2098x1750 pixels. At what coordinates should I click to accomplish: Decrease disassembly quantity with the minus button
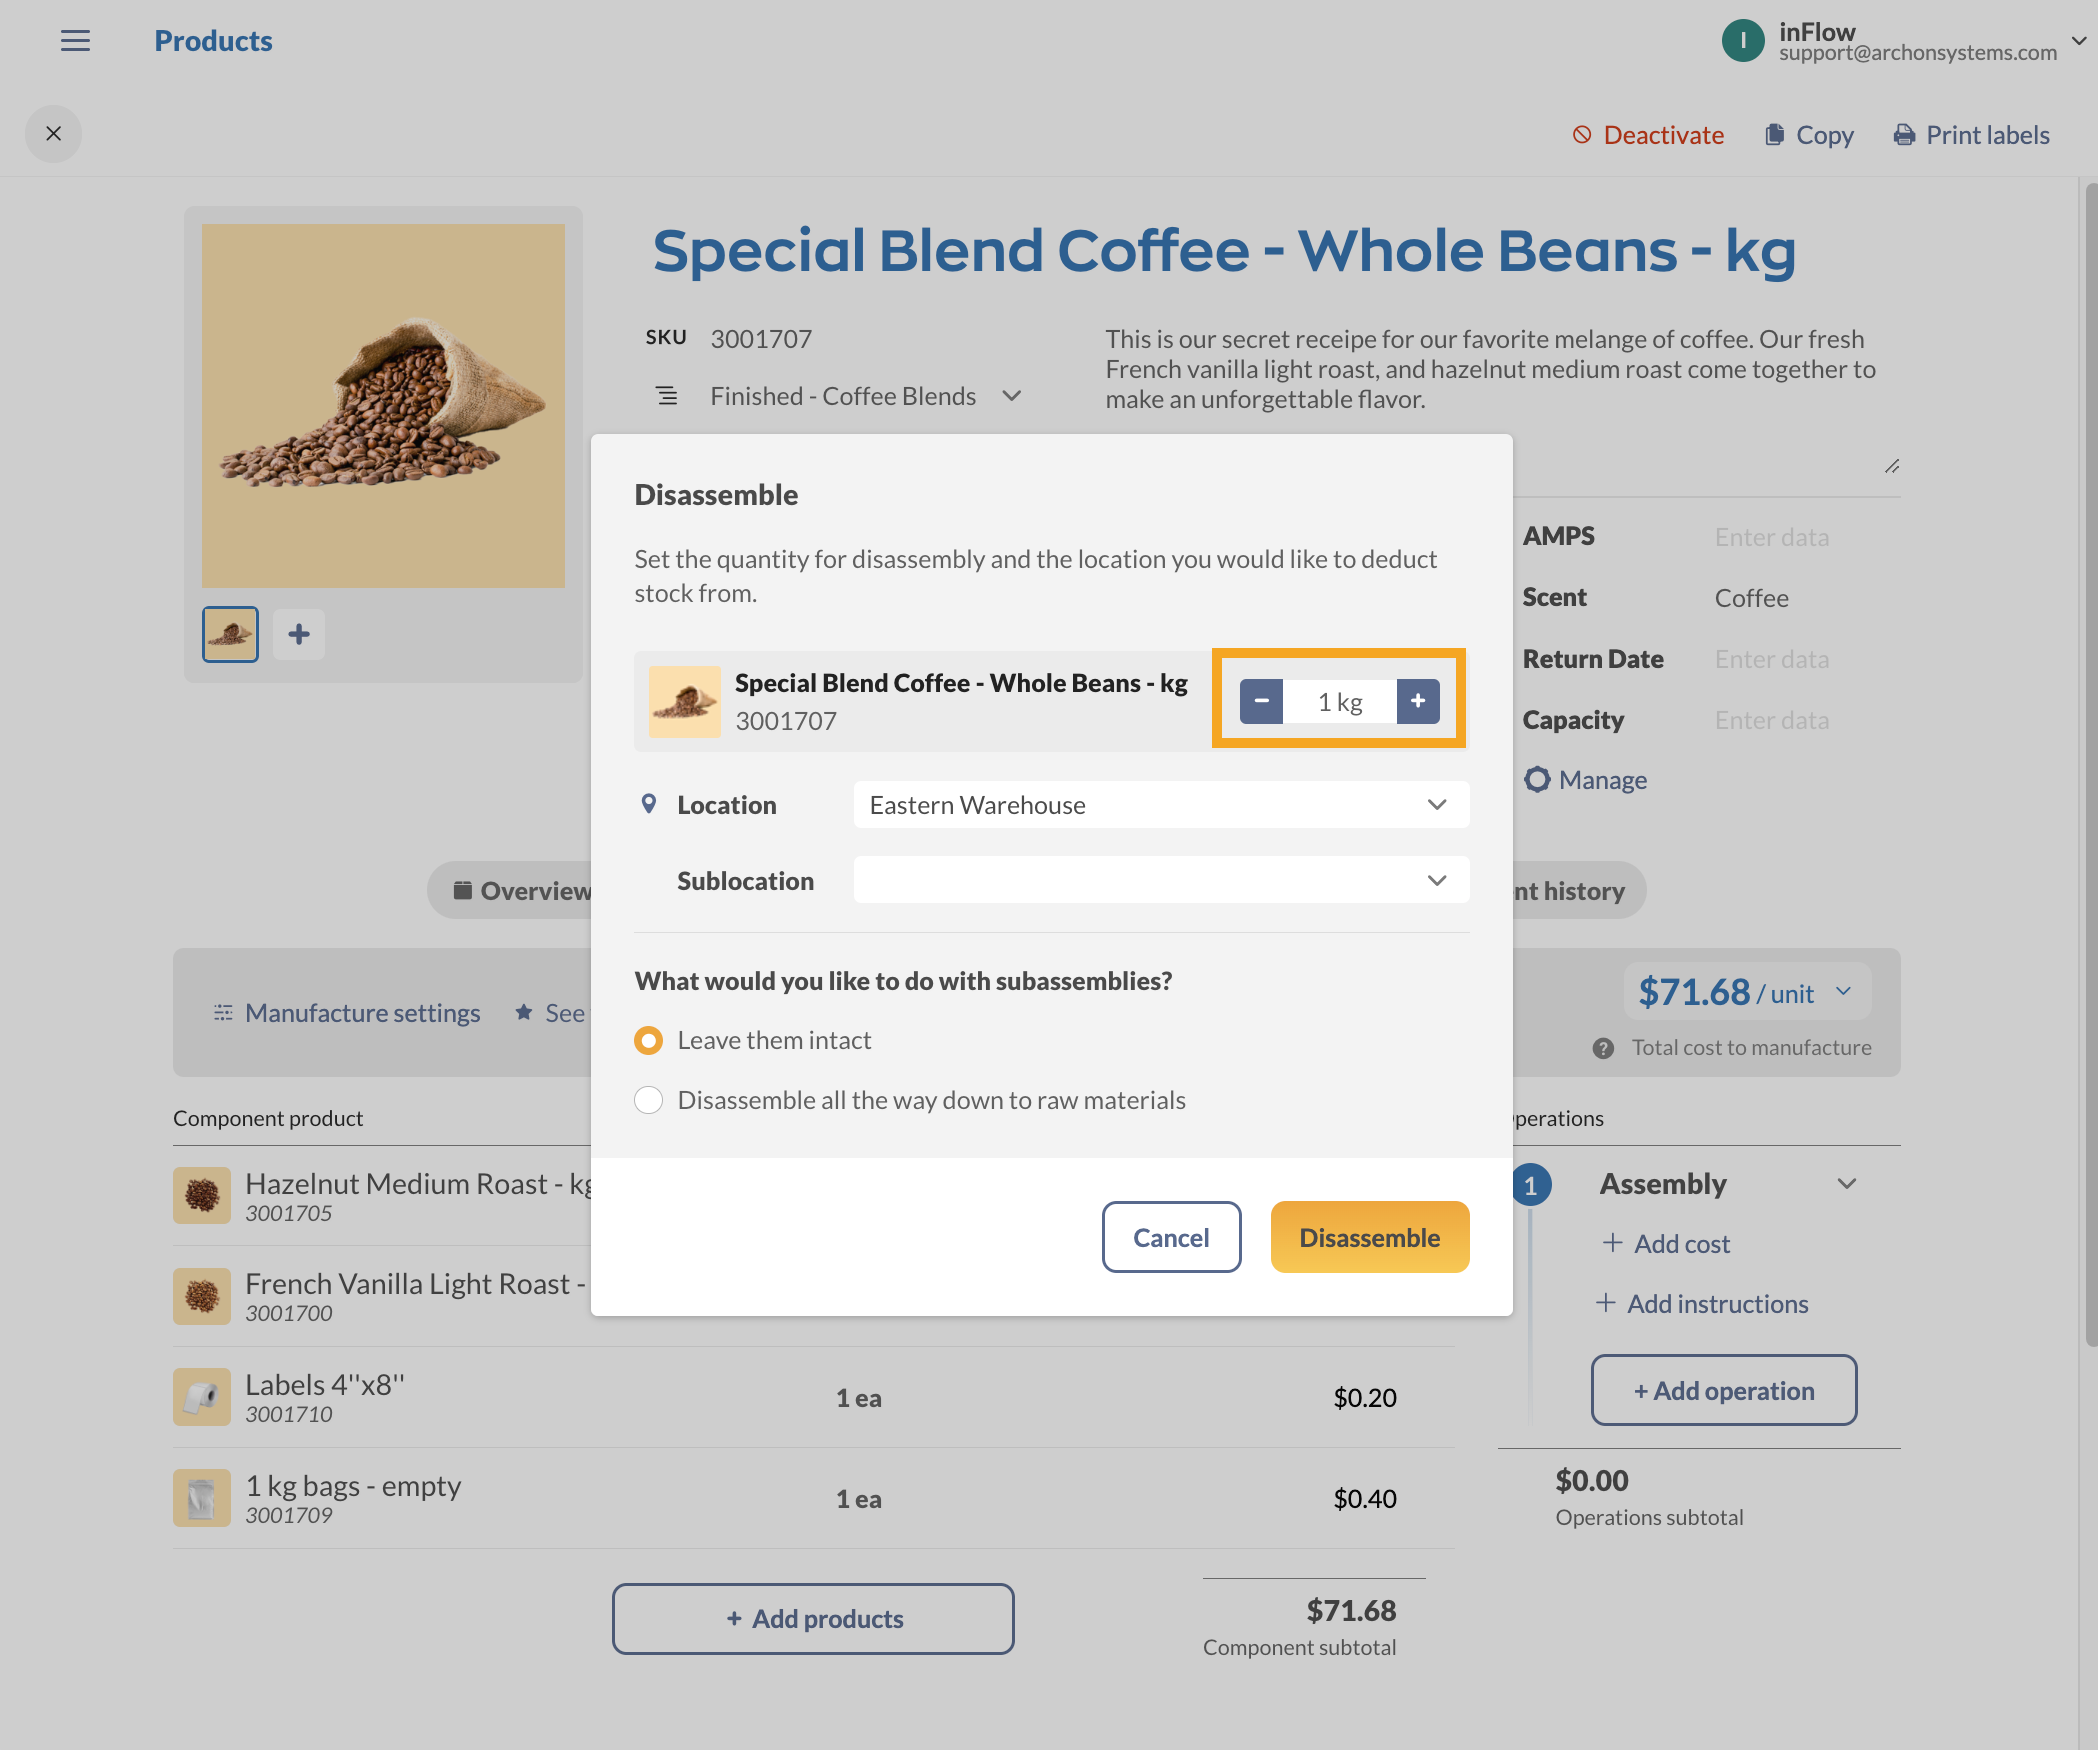[x=1261, y=701]
